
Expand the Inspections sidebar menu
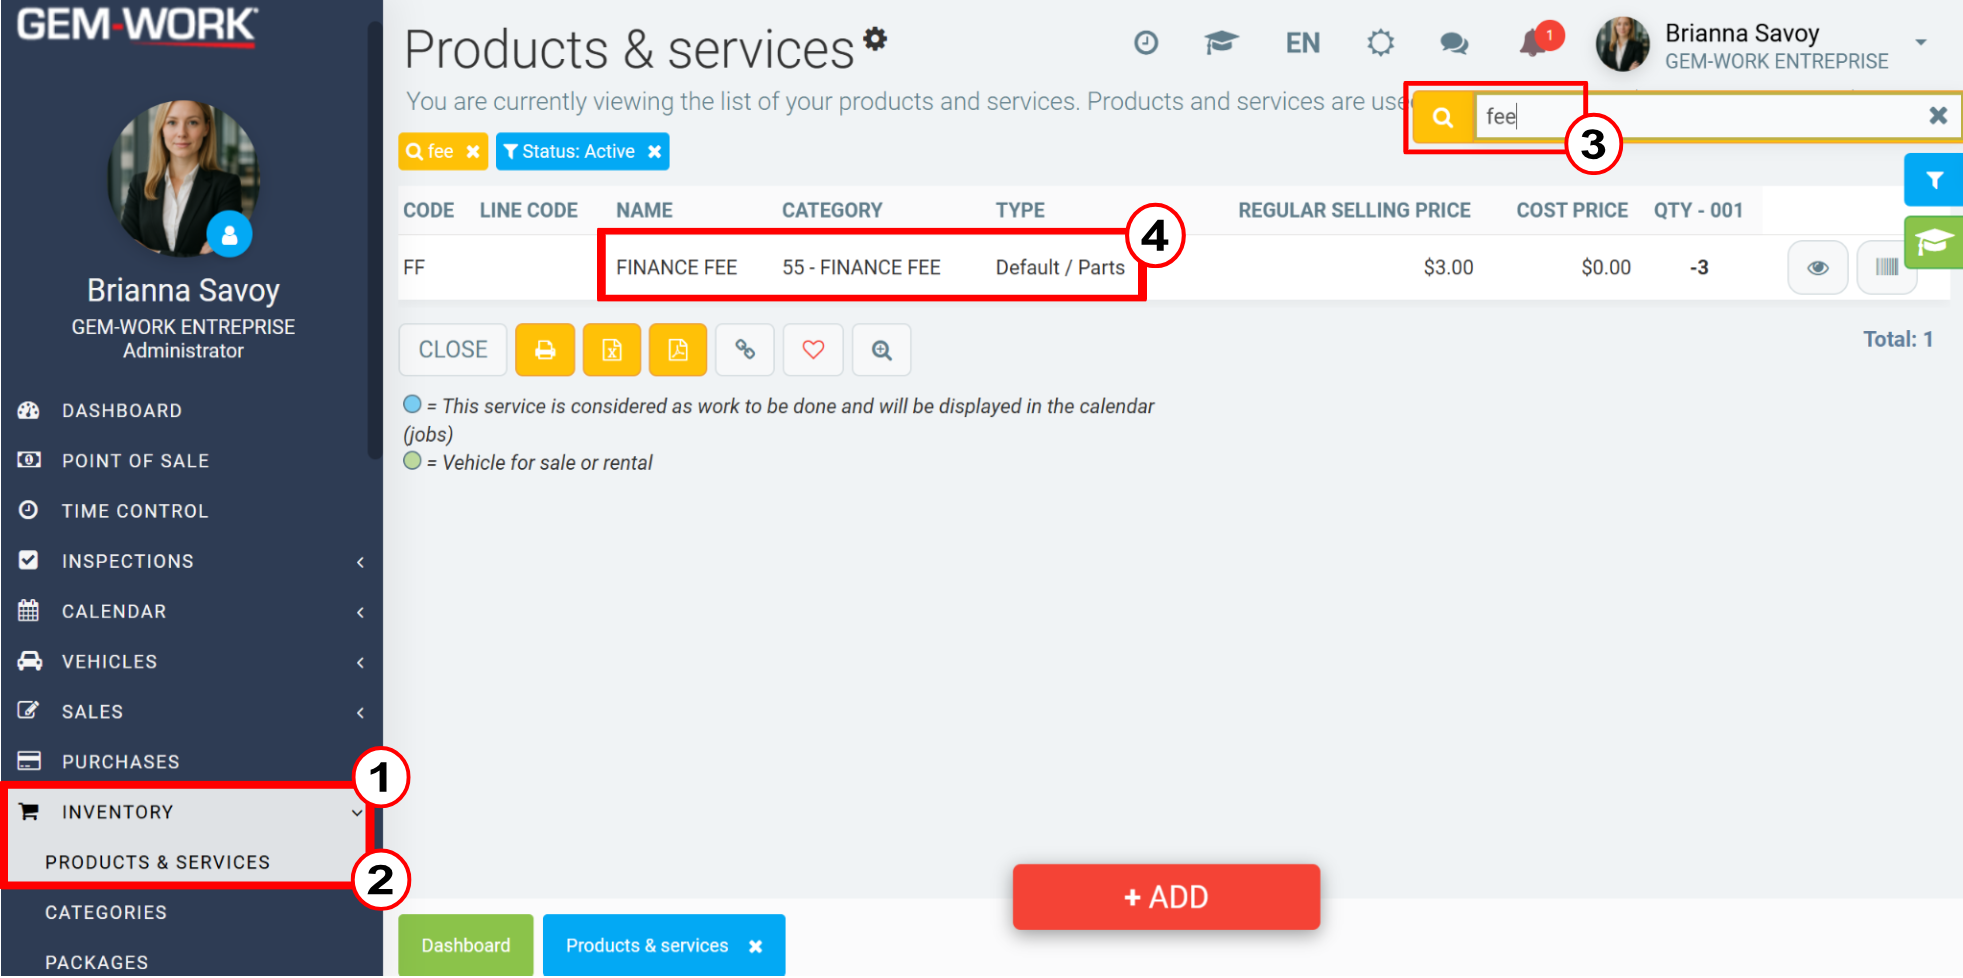[x=190, y=561]
